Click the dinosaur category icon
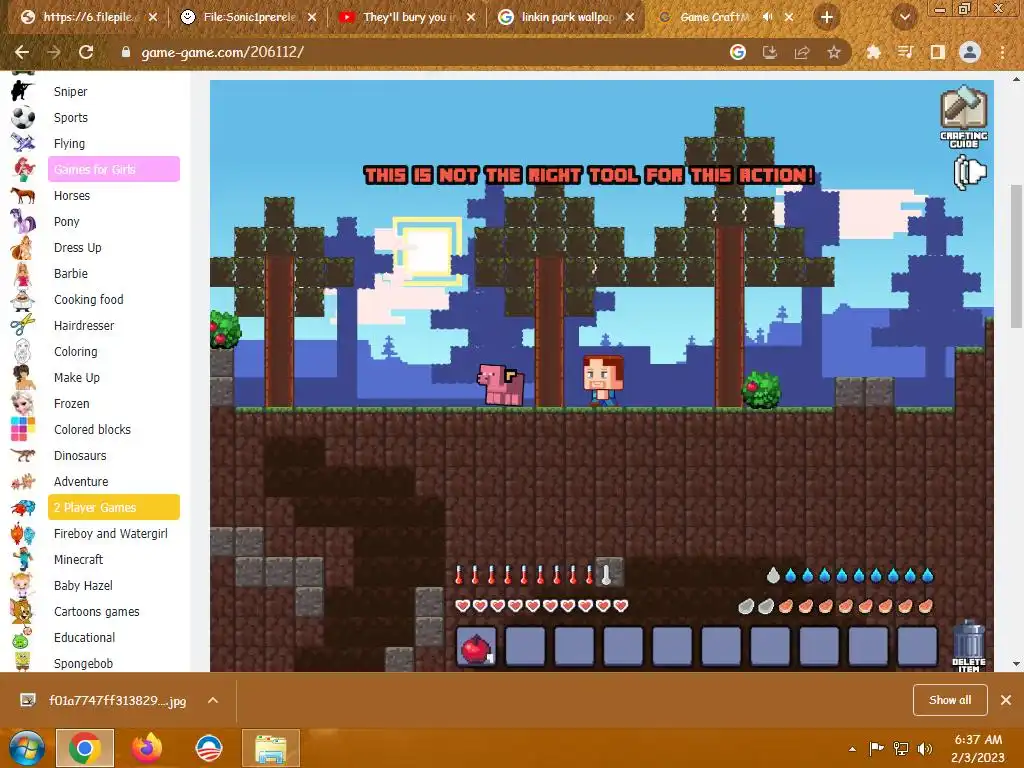The height and width of the screenshot is (768, 1024). point(22,455)
